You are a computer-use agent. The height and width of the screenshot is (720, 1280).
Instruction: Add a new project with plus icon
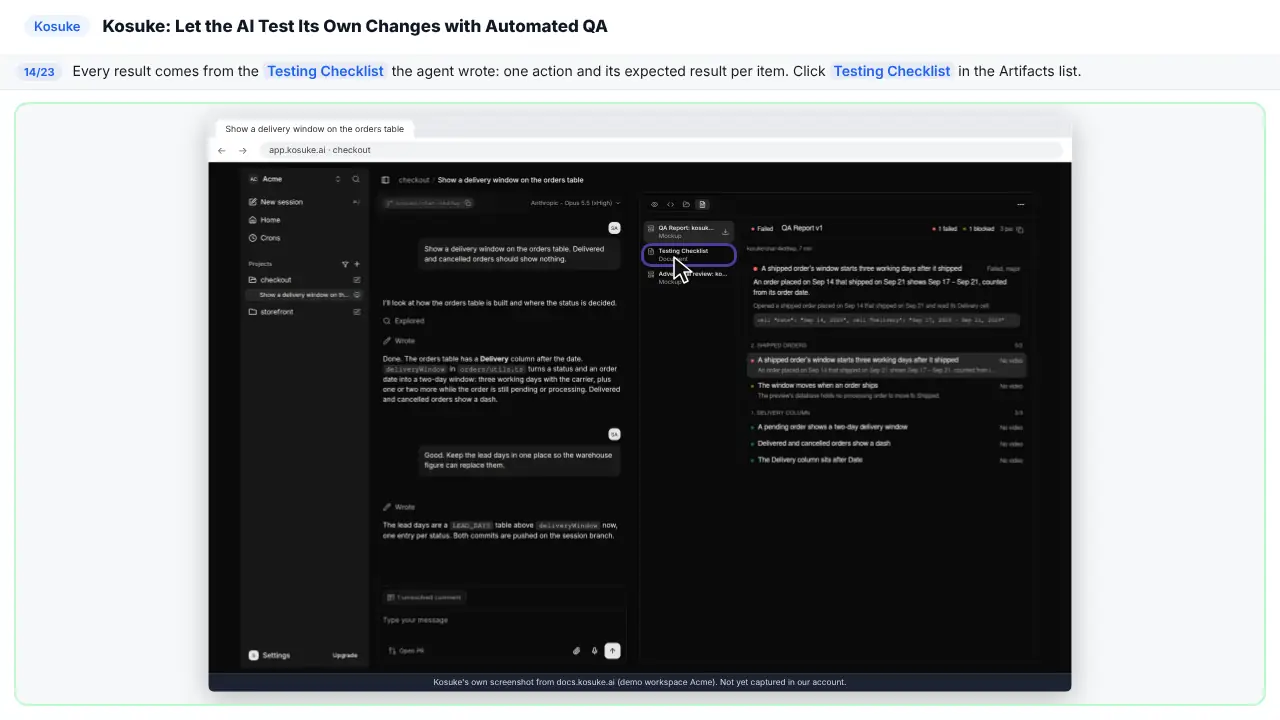(357, 264)
